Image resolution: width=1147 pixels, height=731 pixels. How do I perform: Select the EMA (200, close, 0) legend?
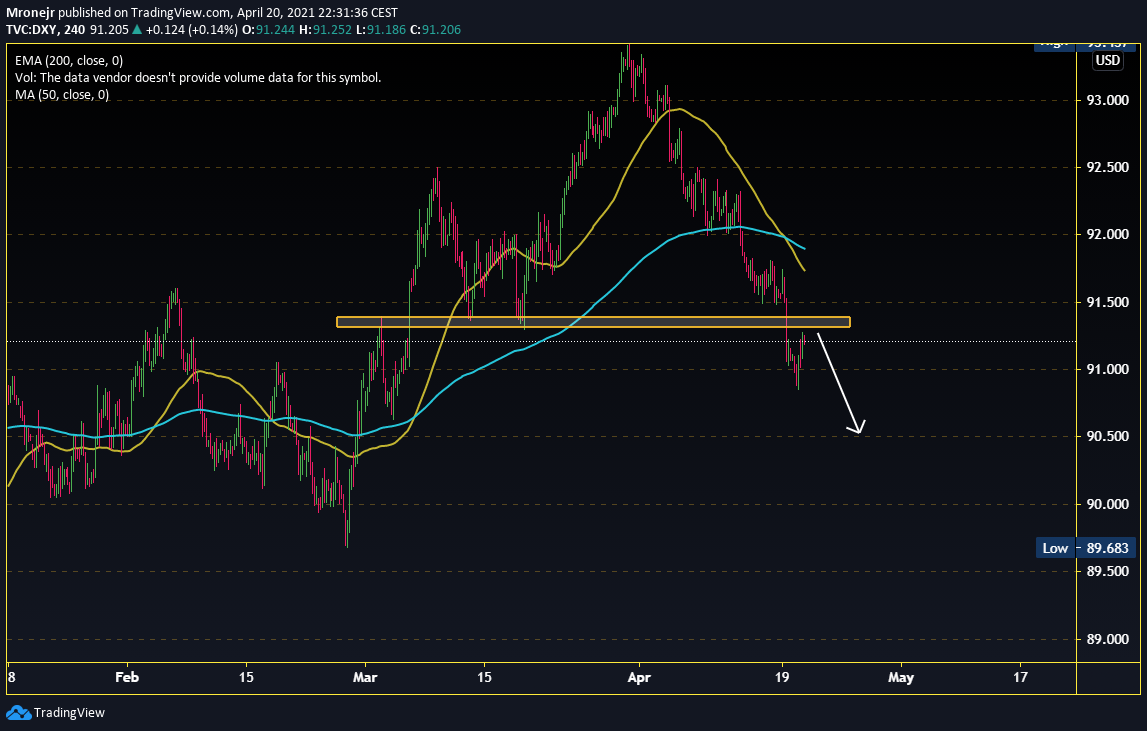pyautogui.click(x=69, y=61)
